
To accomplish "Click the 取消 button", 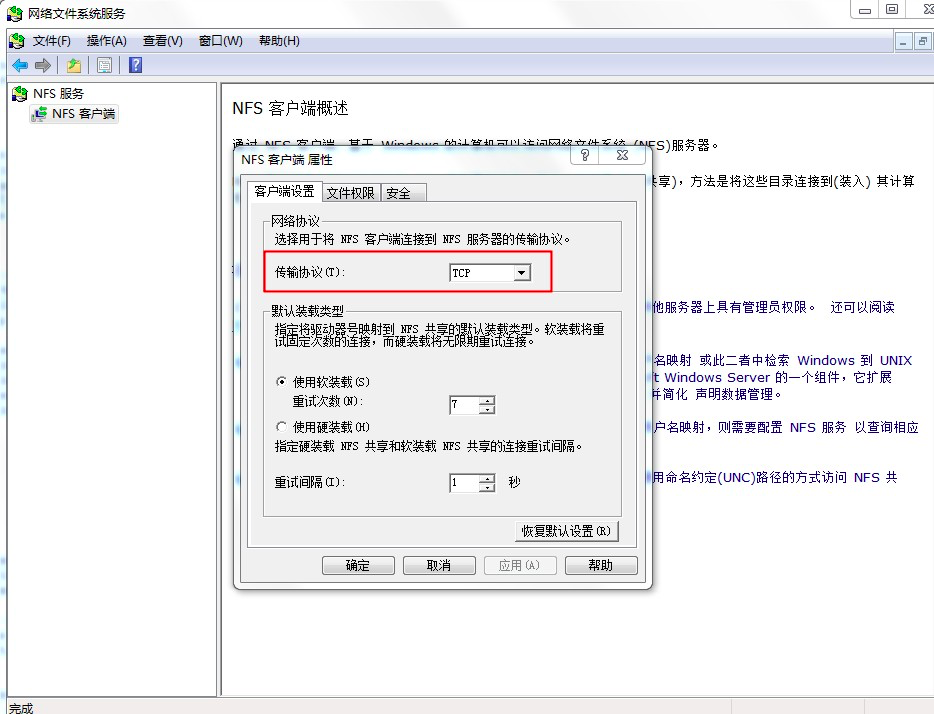I will (x=439, y=565).
